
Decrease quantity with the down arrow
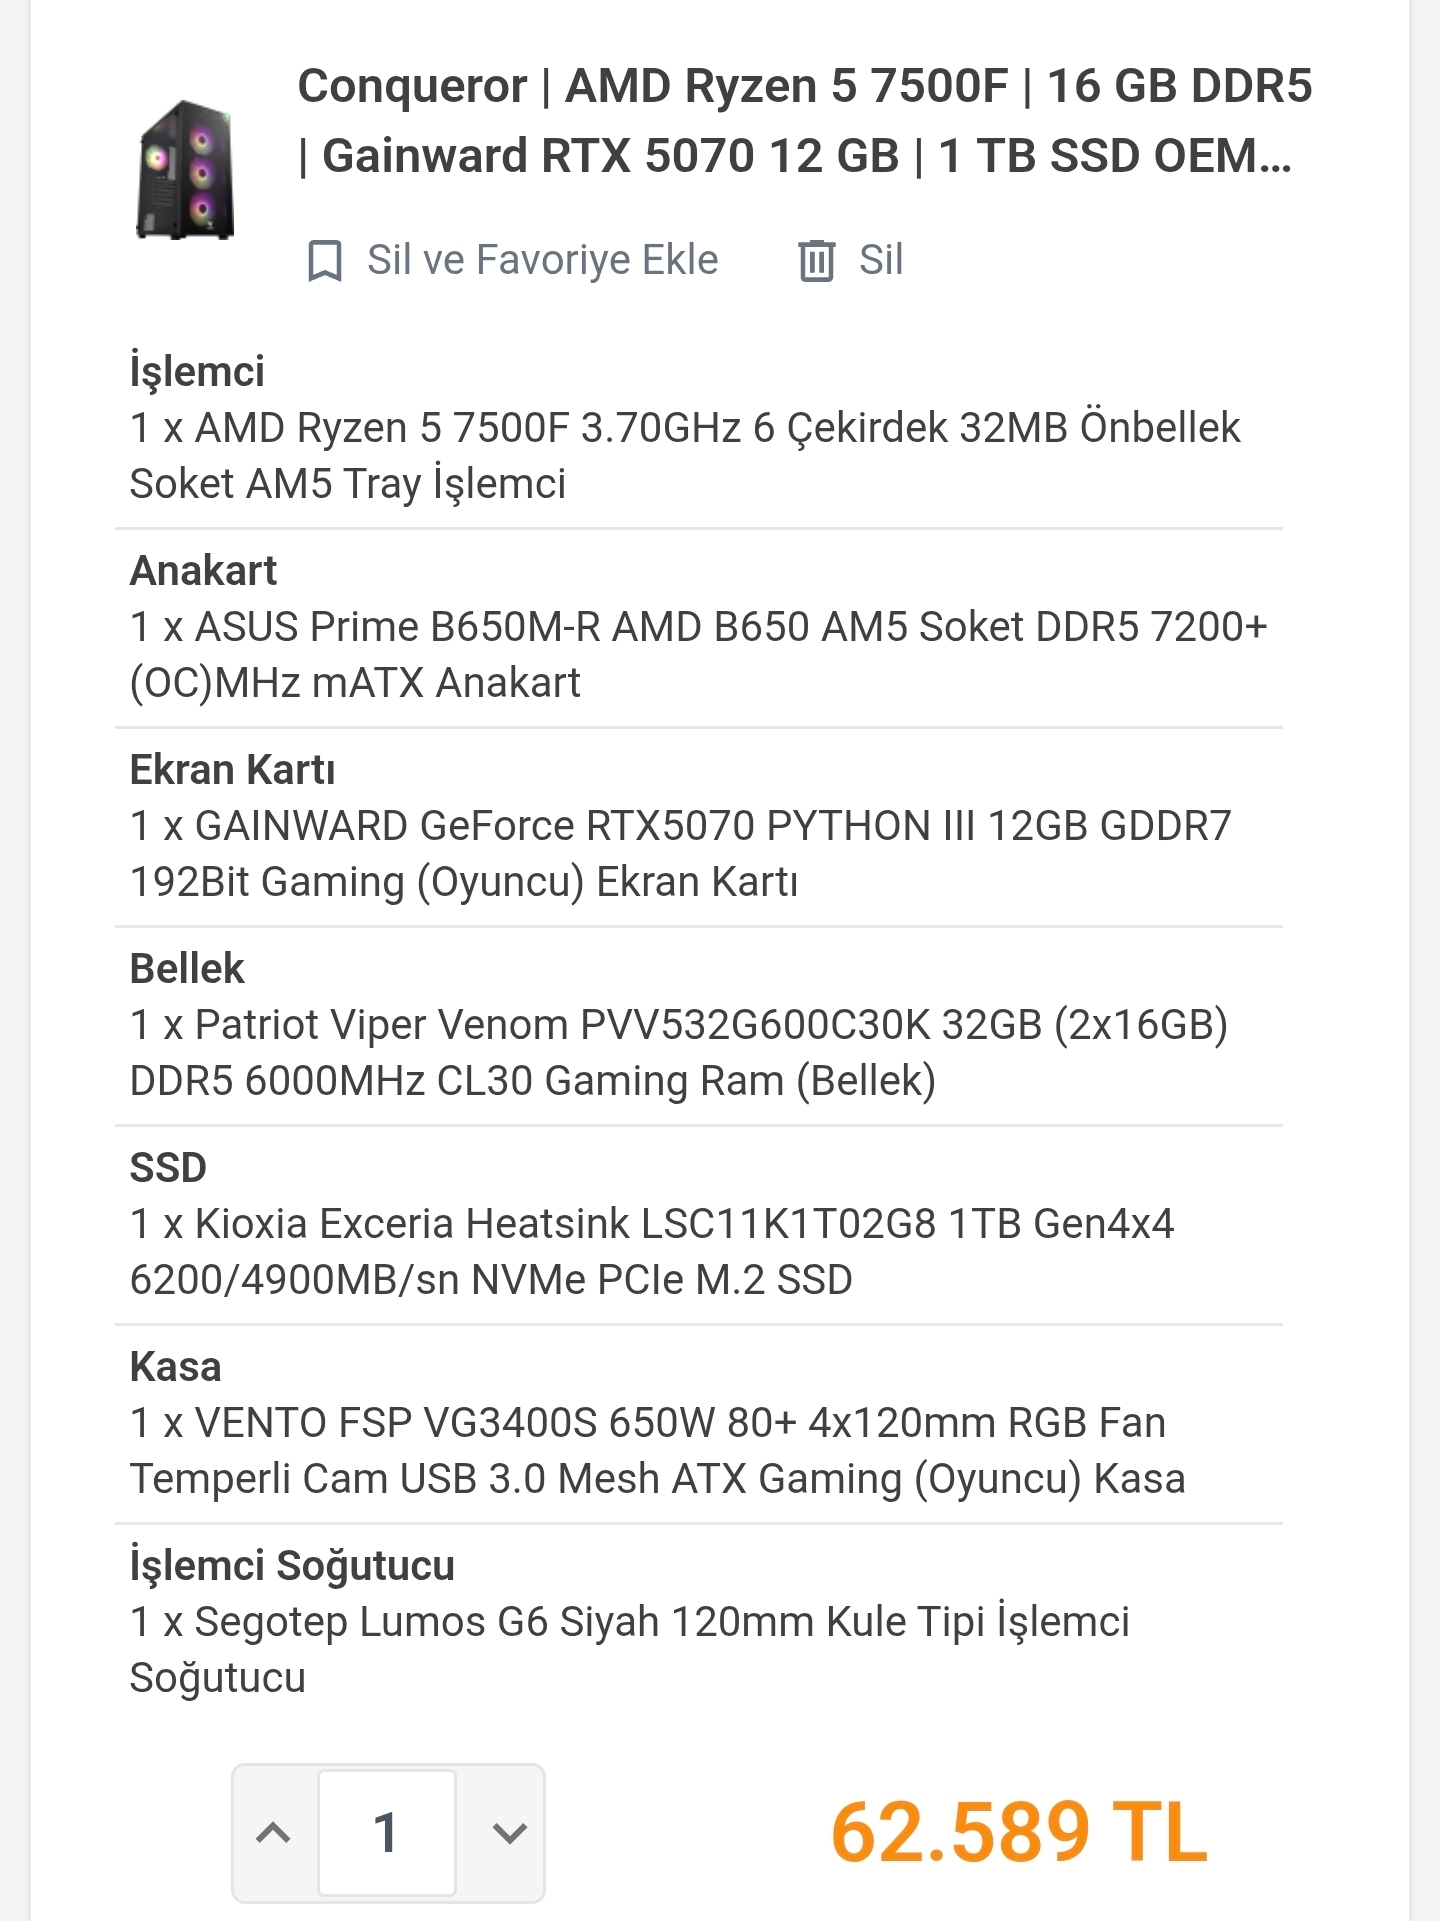[x=510, y=1833]
